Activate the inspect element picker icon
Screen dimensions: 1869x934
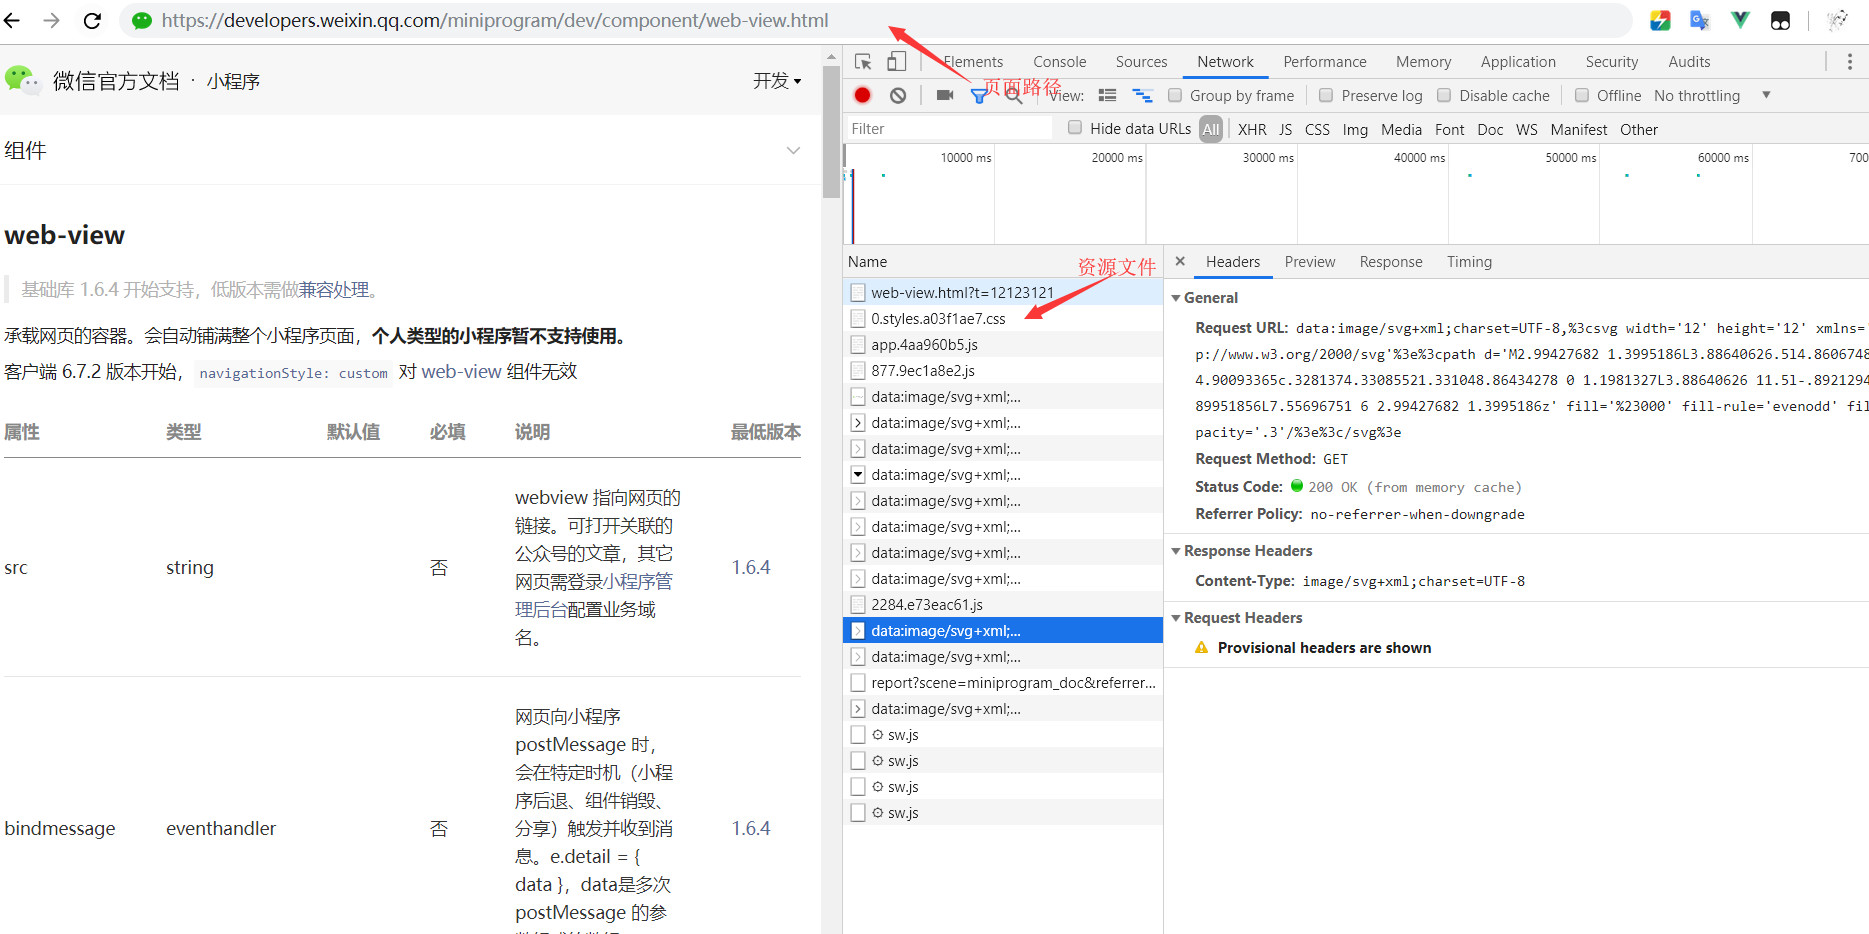863,62
